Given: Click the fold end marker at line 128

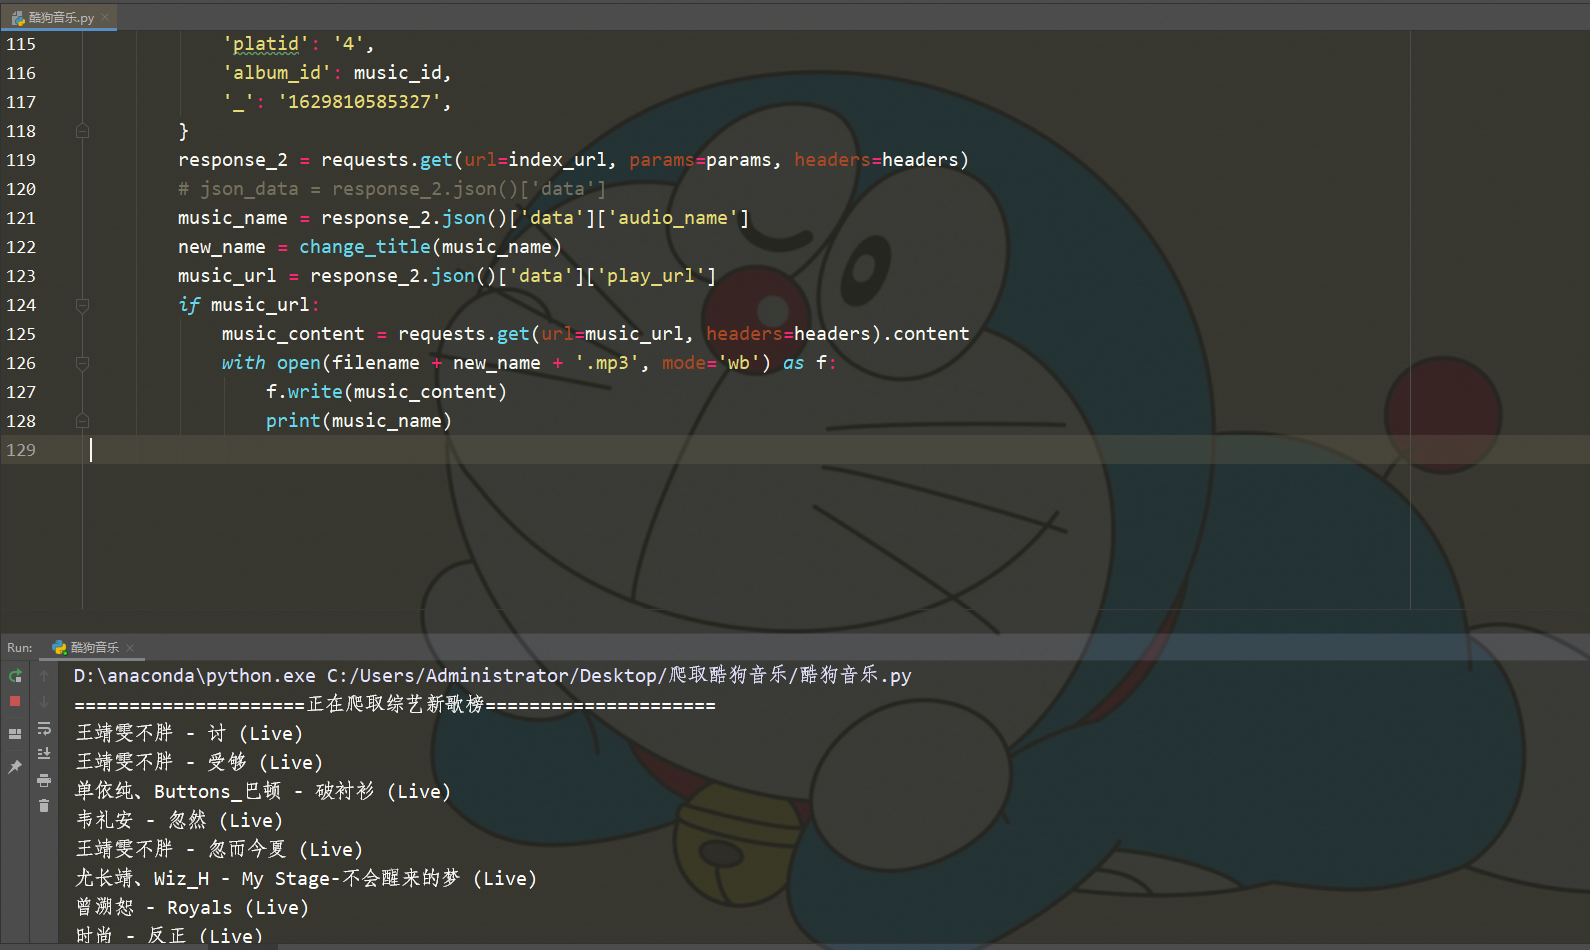Looking at the screenshot, I should pos(82,421).
